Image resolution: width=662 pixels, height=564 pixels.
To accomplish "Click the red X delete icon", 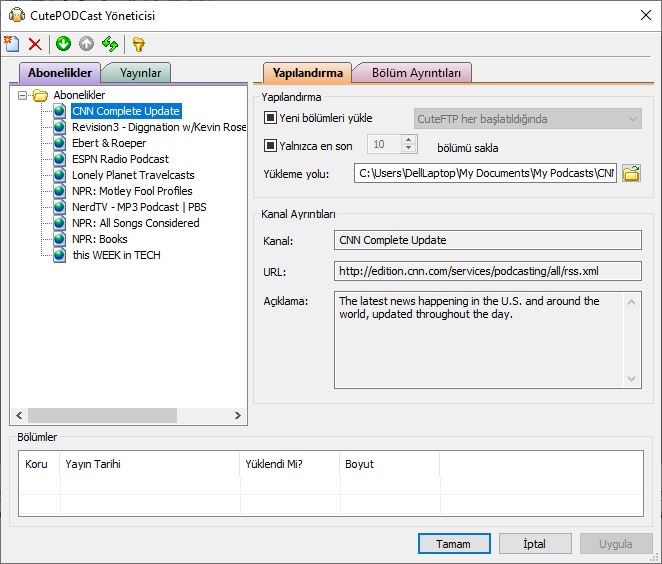I will click(x=35, y=44).
